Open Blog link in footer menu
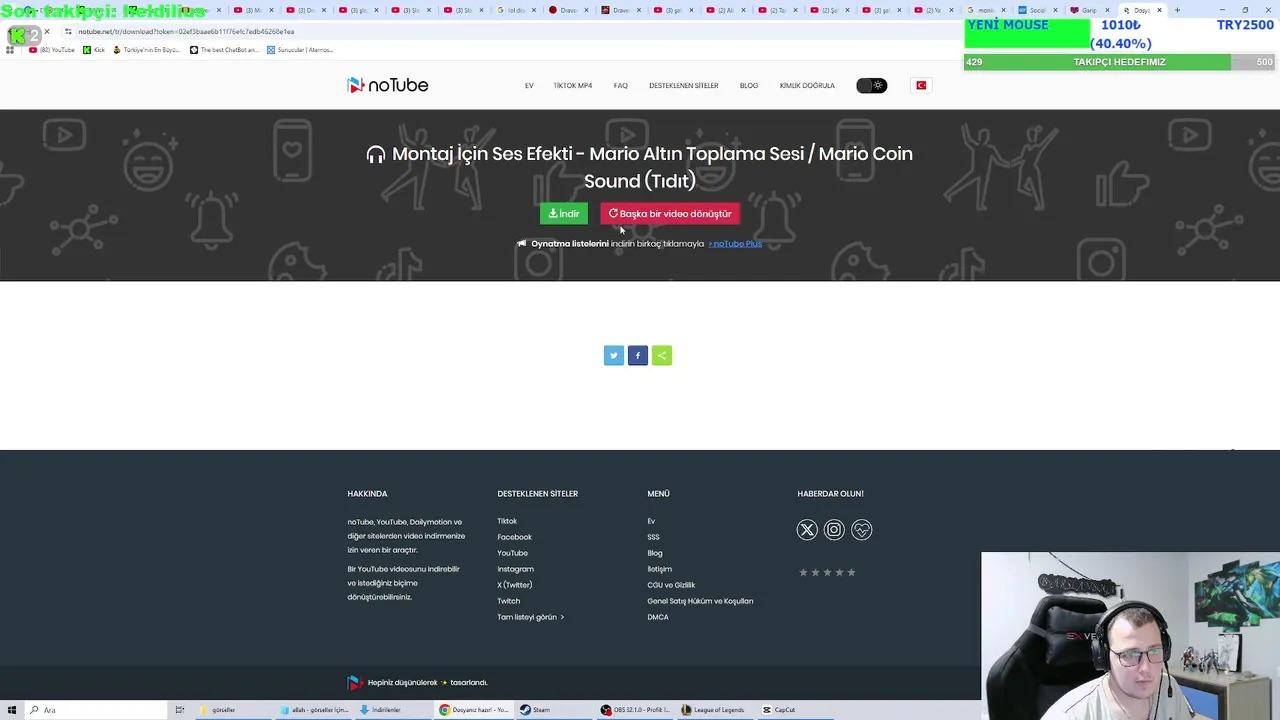Viewport: 1280px width, 720px height. tap(655, 553)
